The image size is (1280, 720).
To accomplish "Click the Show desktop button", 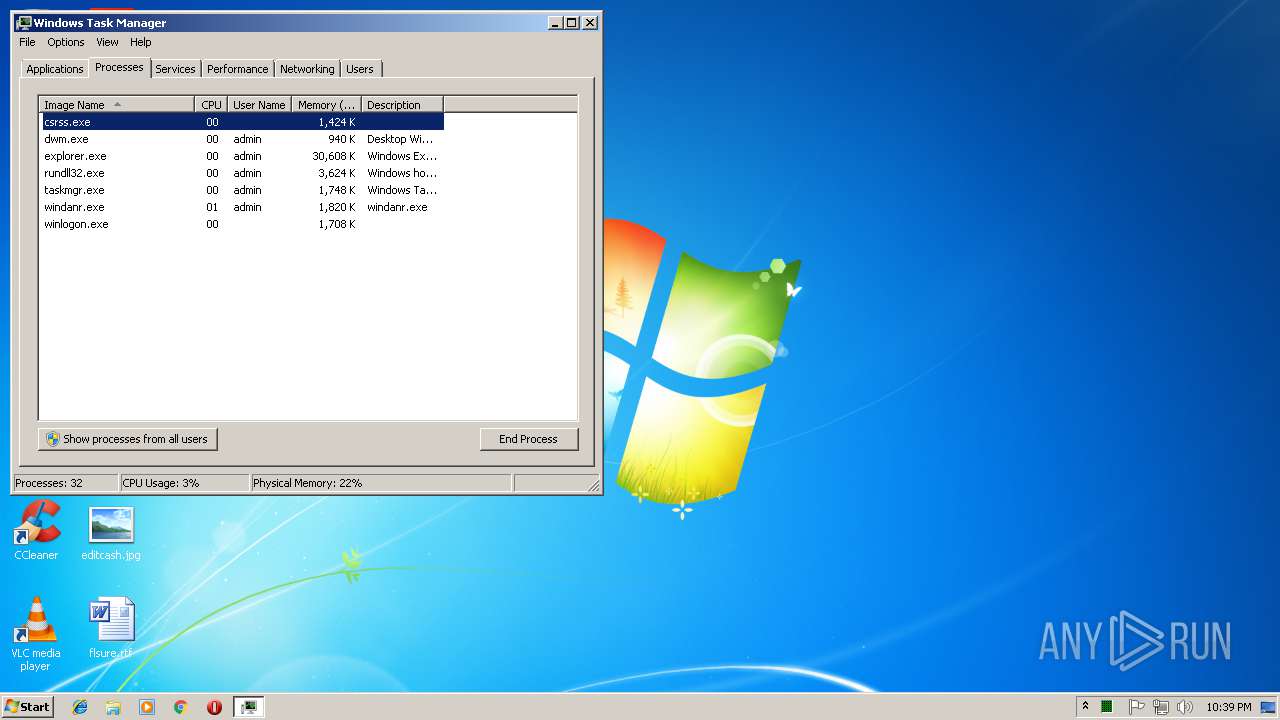I will (x=1269, y=707).
